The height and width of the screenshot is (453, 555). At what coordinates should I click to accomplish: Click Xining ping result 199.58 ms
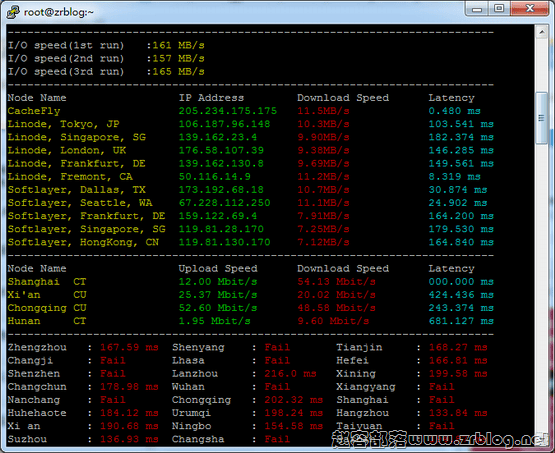(x=458, y=373)
